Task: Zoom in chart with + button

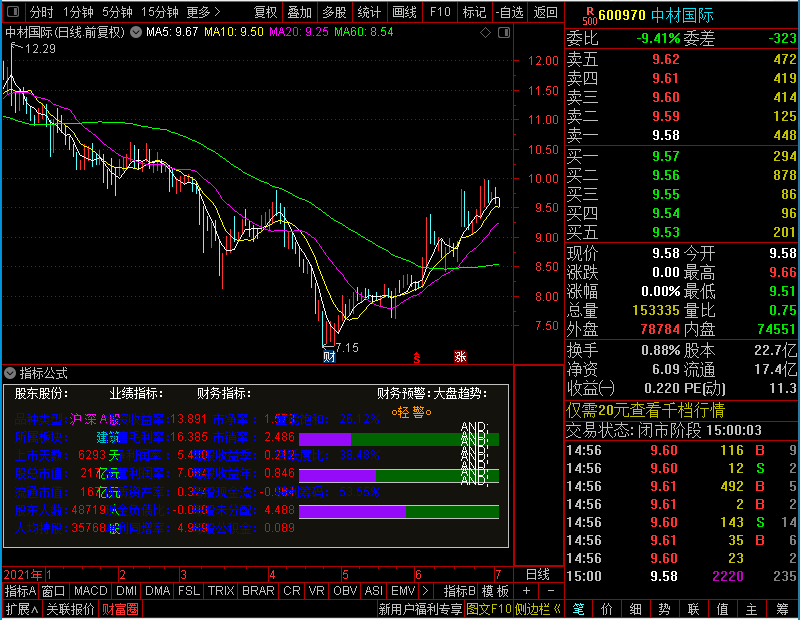Action: (527, 591)
